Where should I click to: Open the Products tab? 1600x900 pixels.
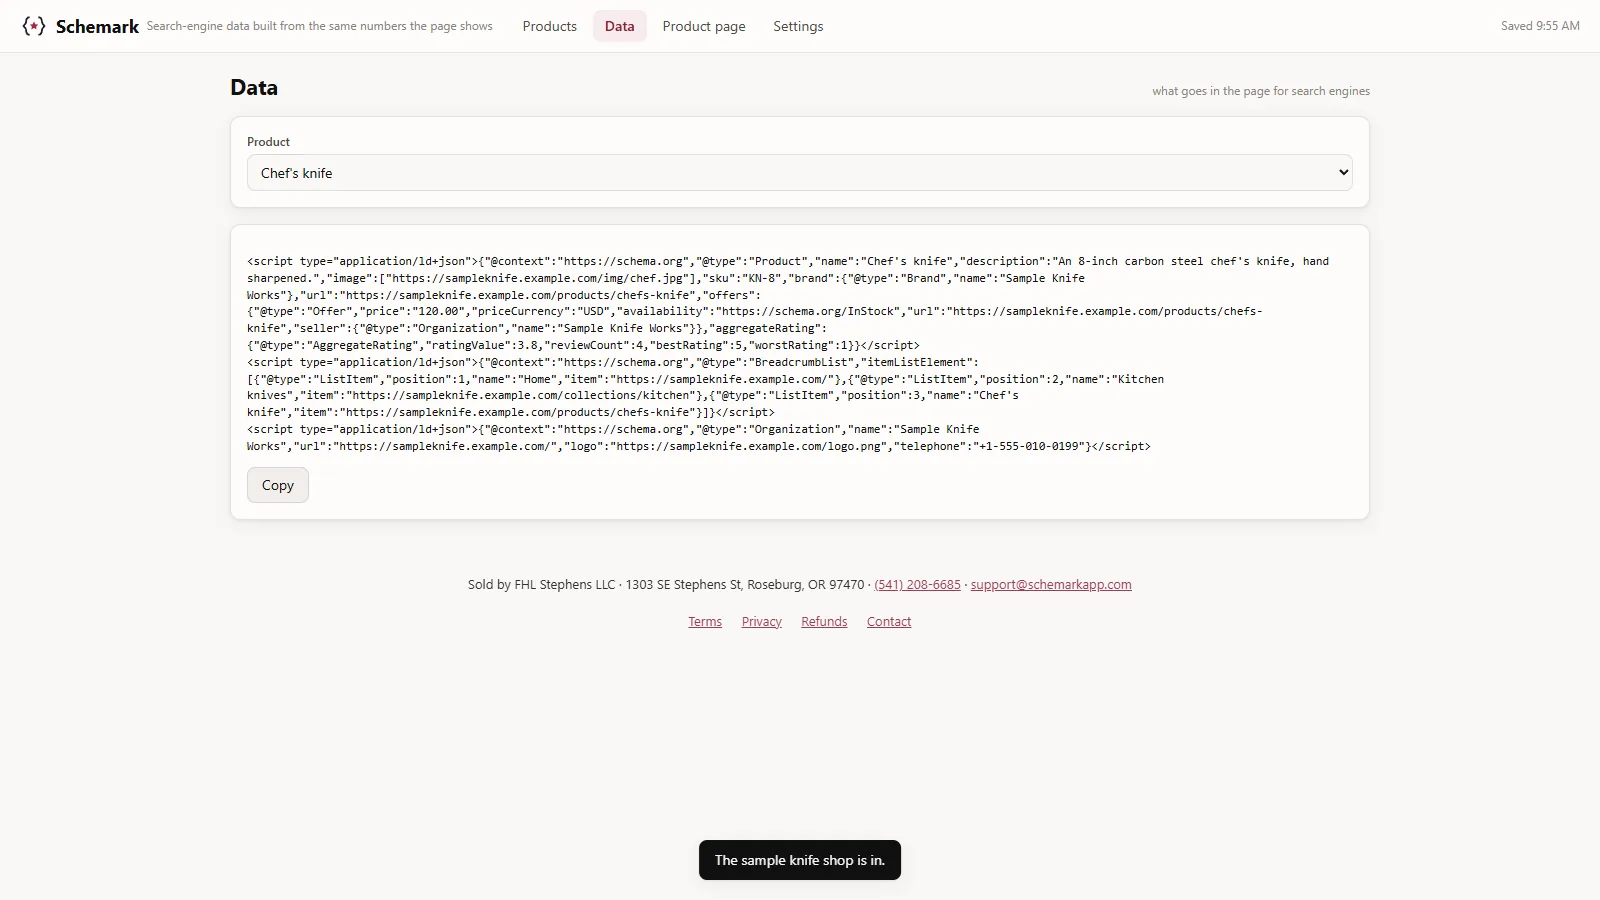coord(549,26)
